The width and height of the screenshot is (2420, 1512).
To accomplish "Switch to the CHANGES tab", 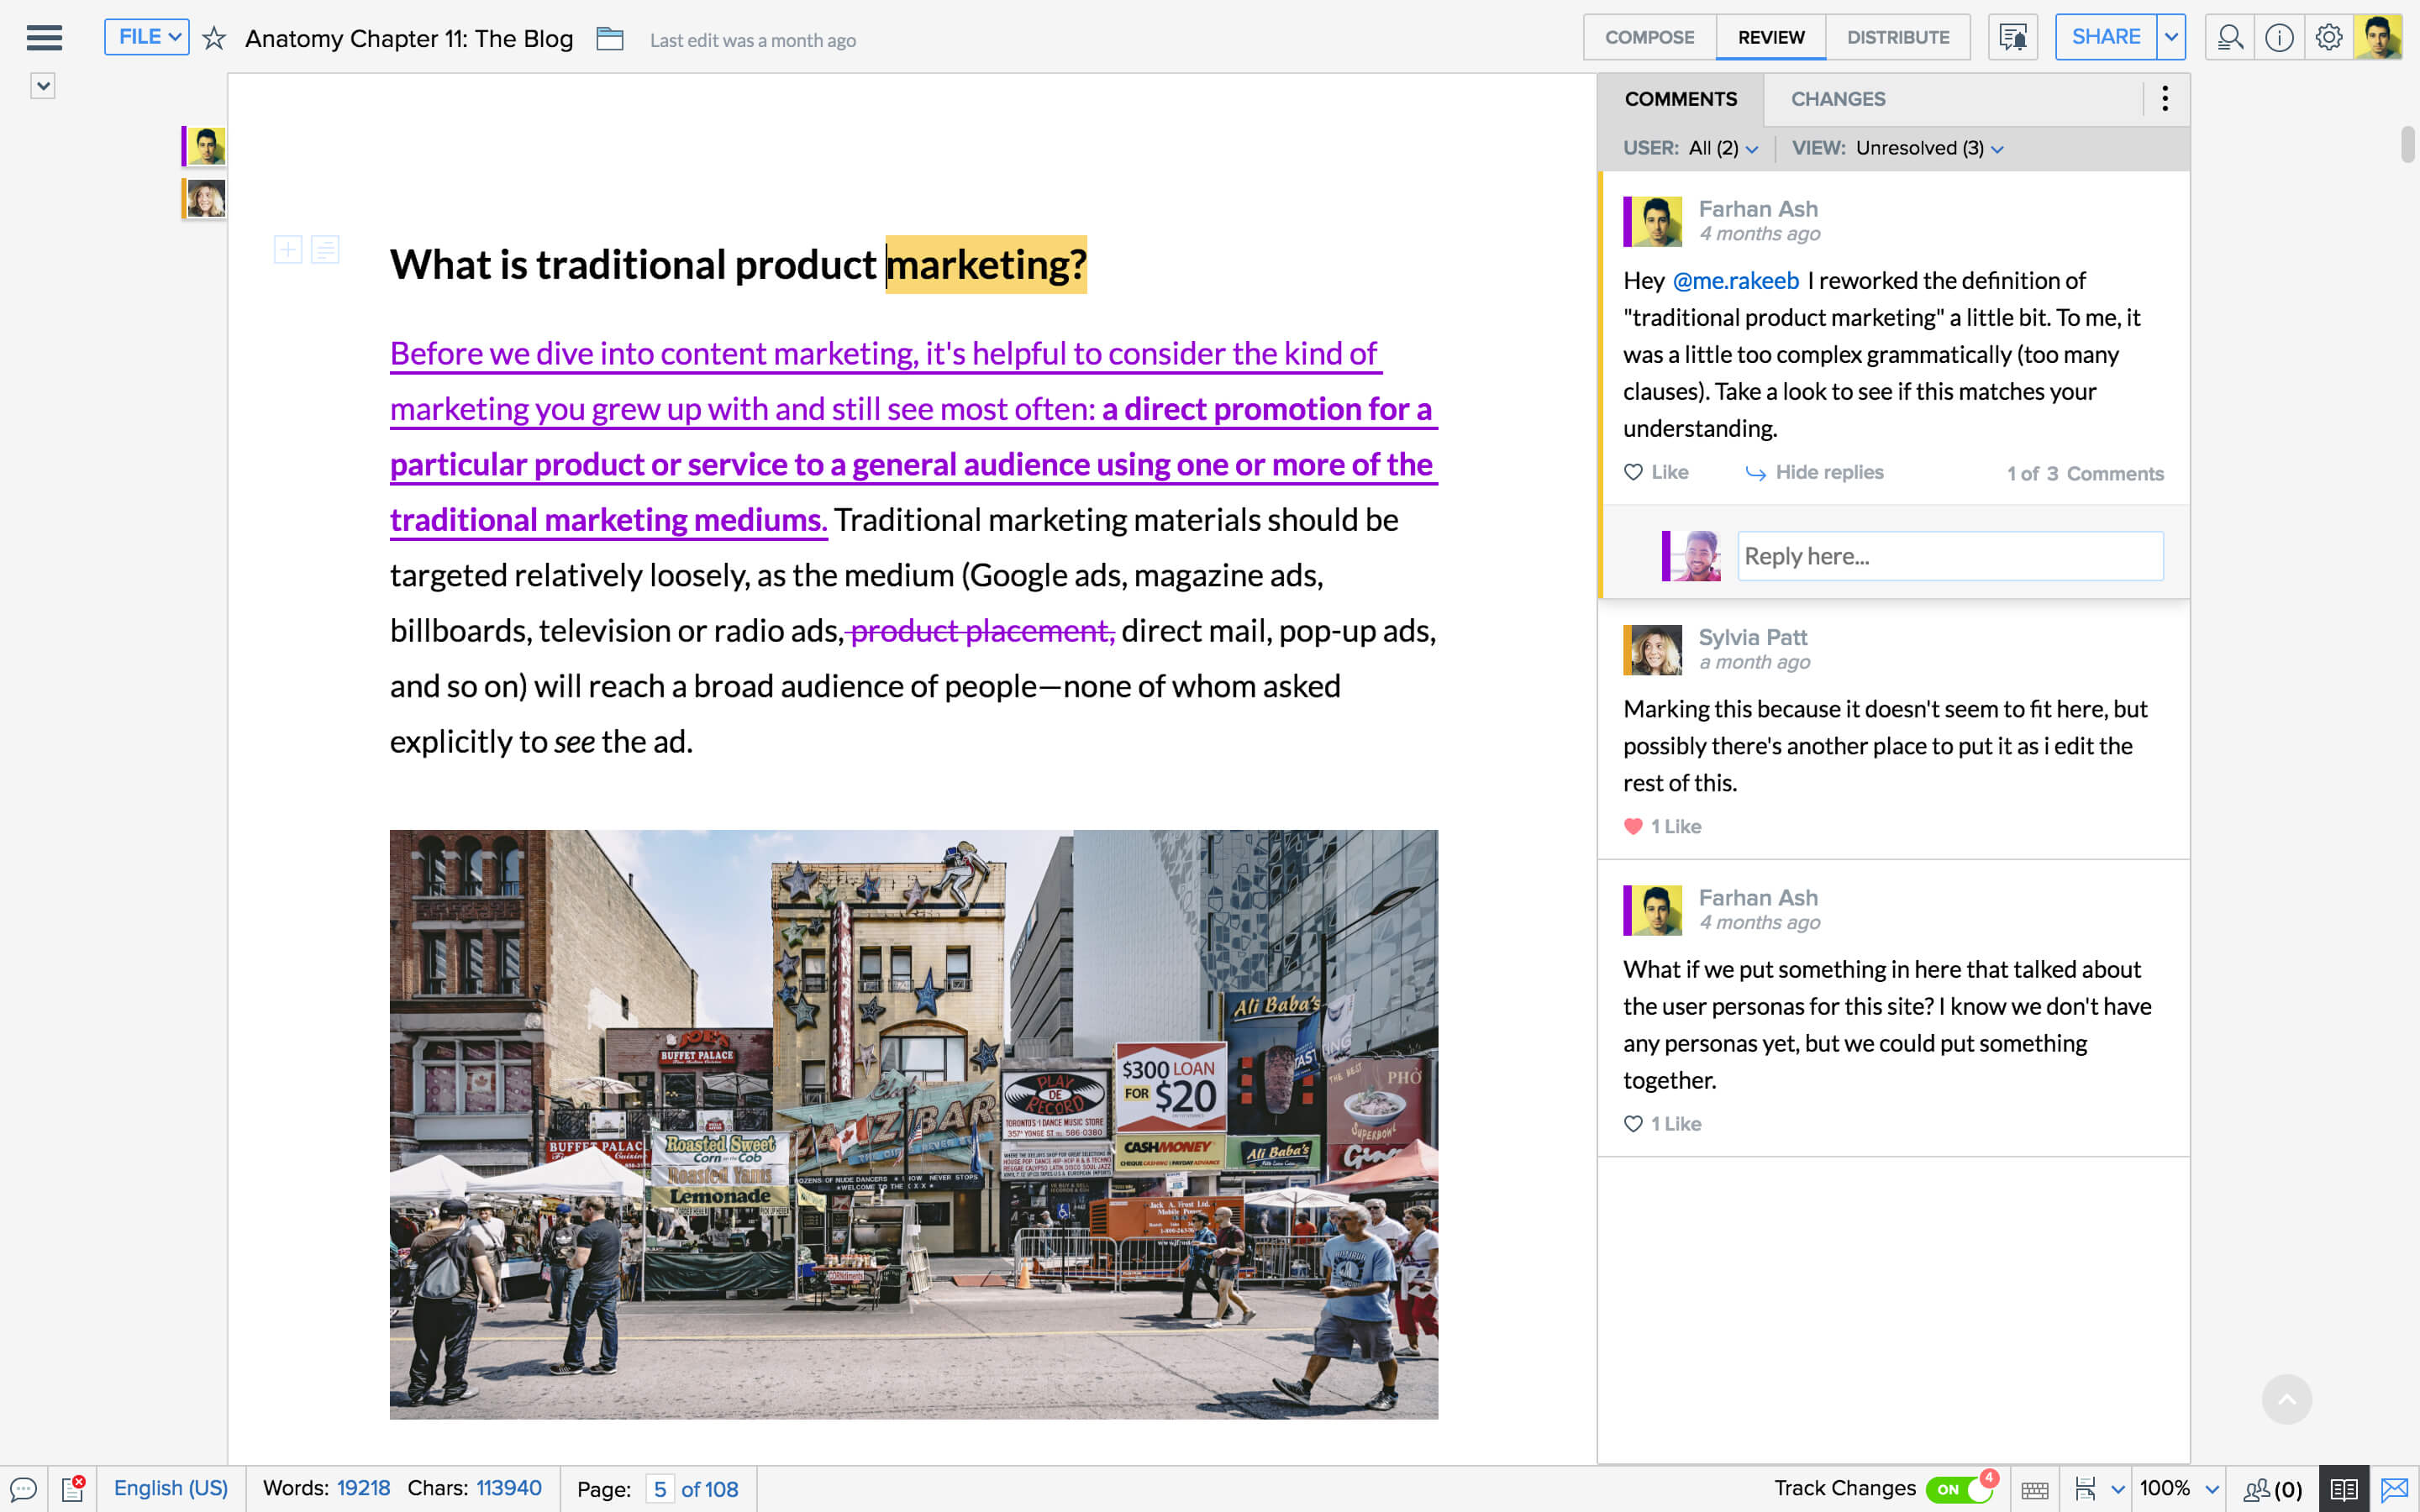I will [1837, 99].
